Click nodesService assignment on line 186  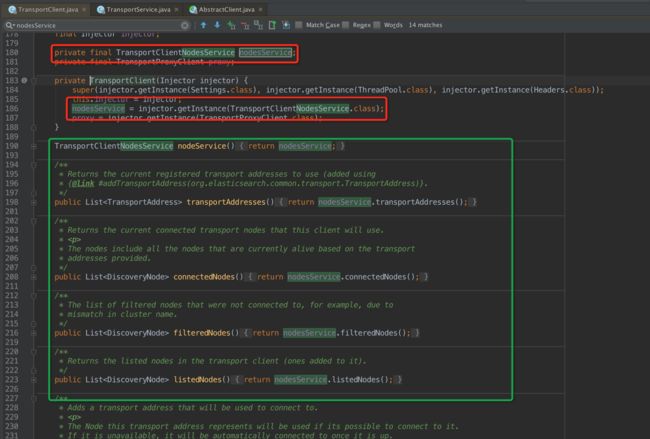click(98, 109)
